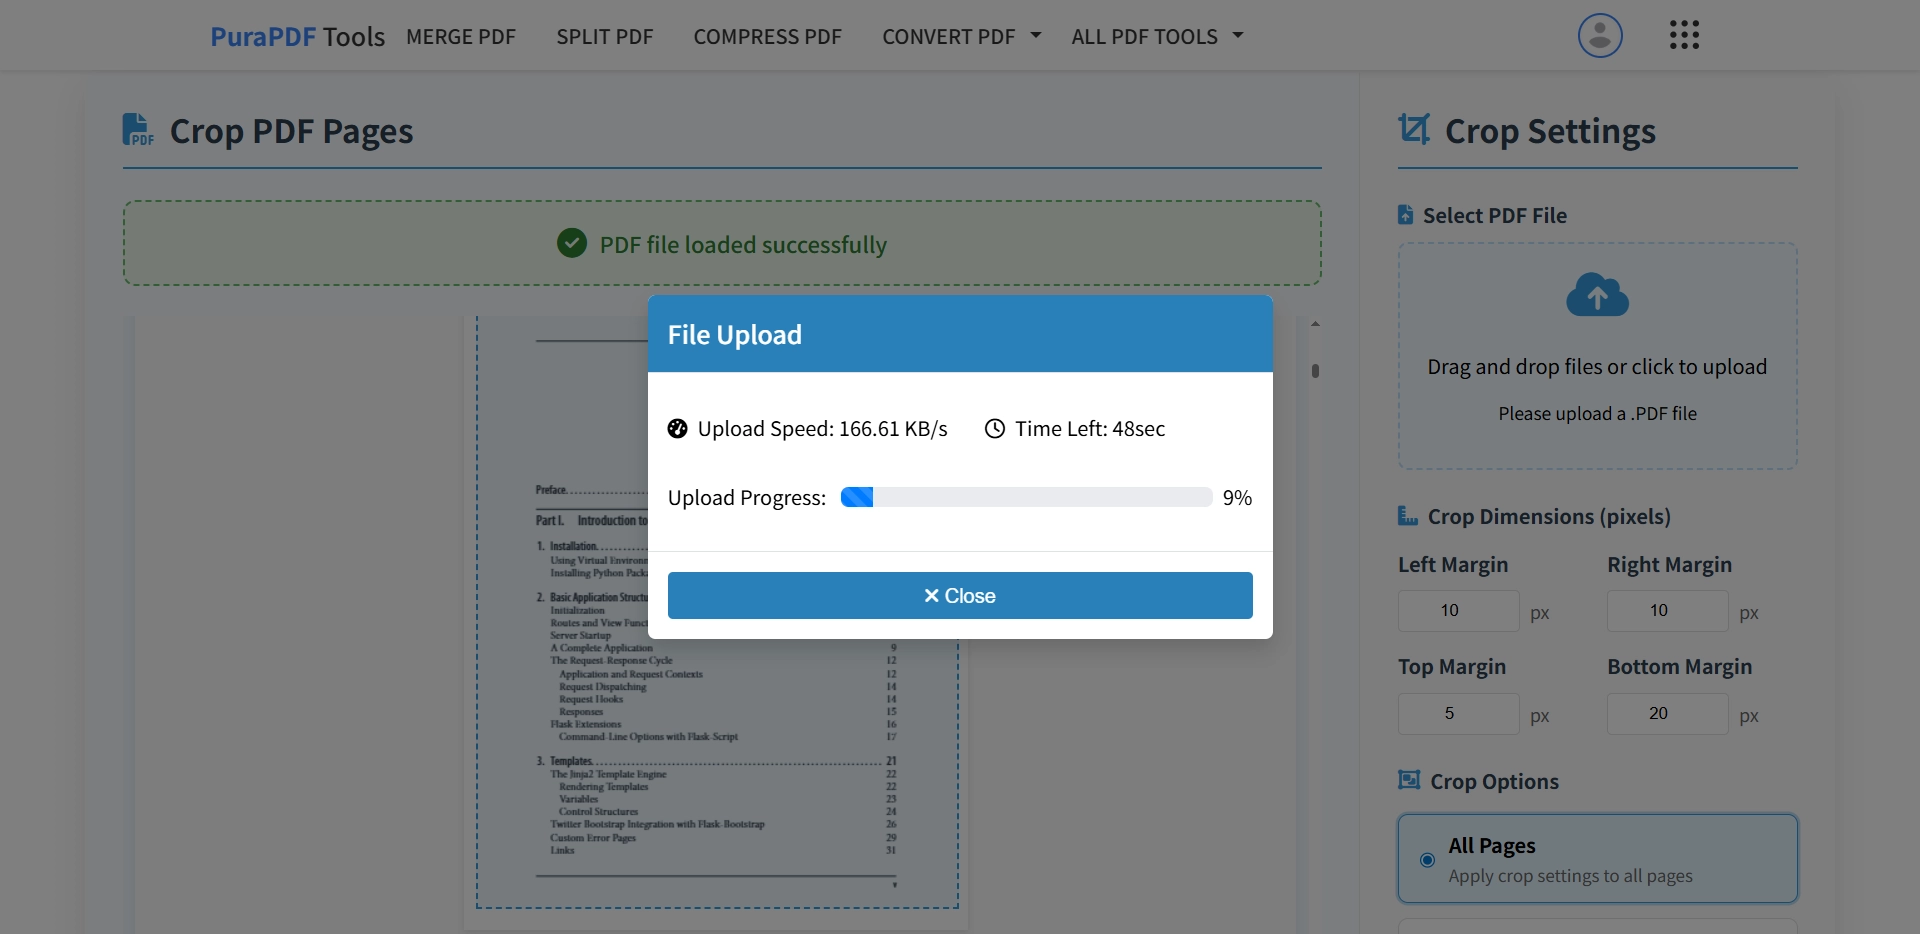
Task: Click the success checkmark icon
Action: pos(571,243)
